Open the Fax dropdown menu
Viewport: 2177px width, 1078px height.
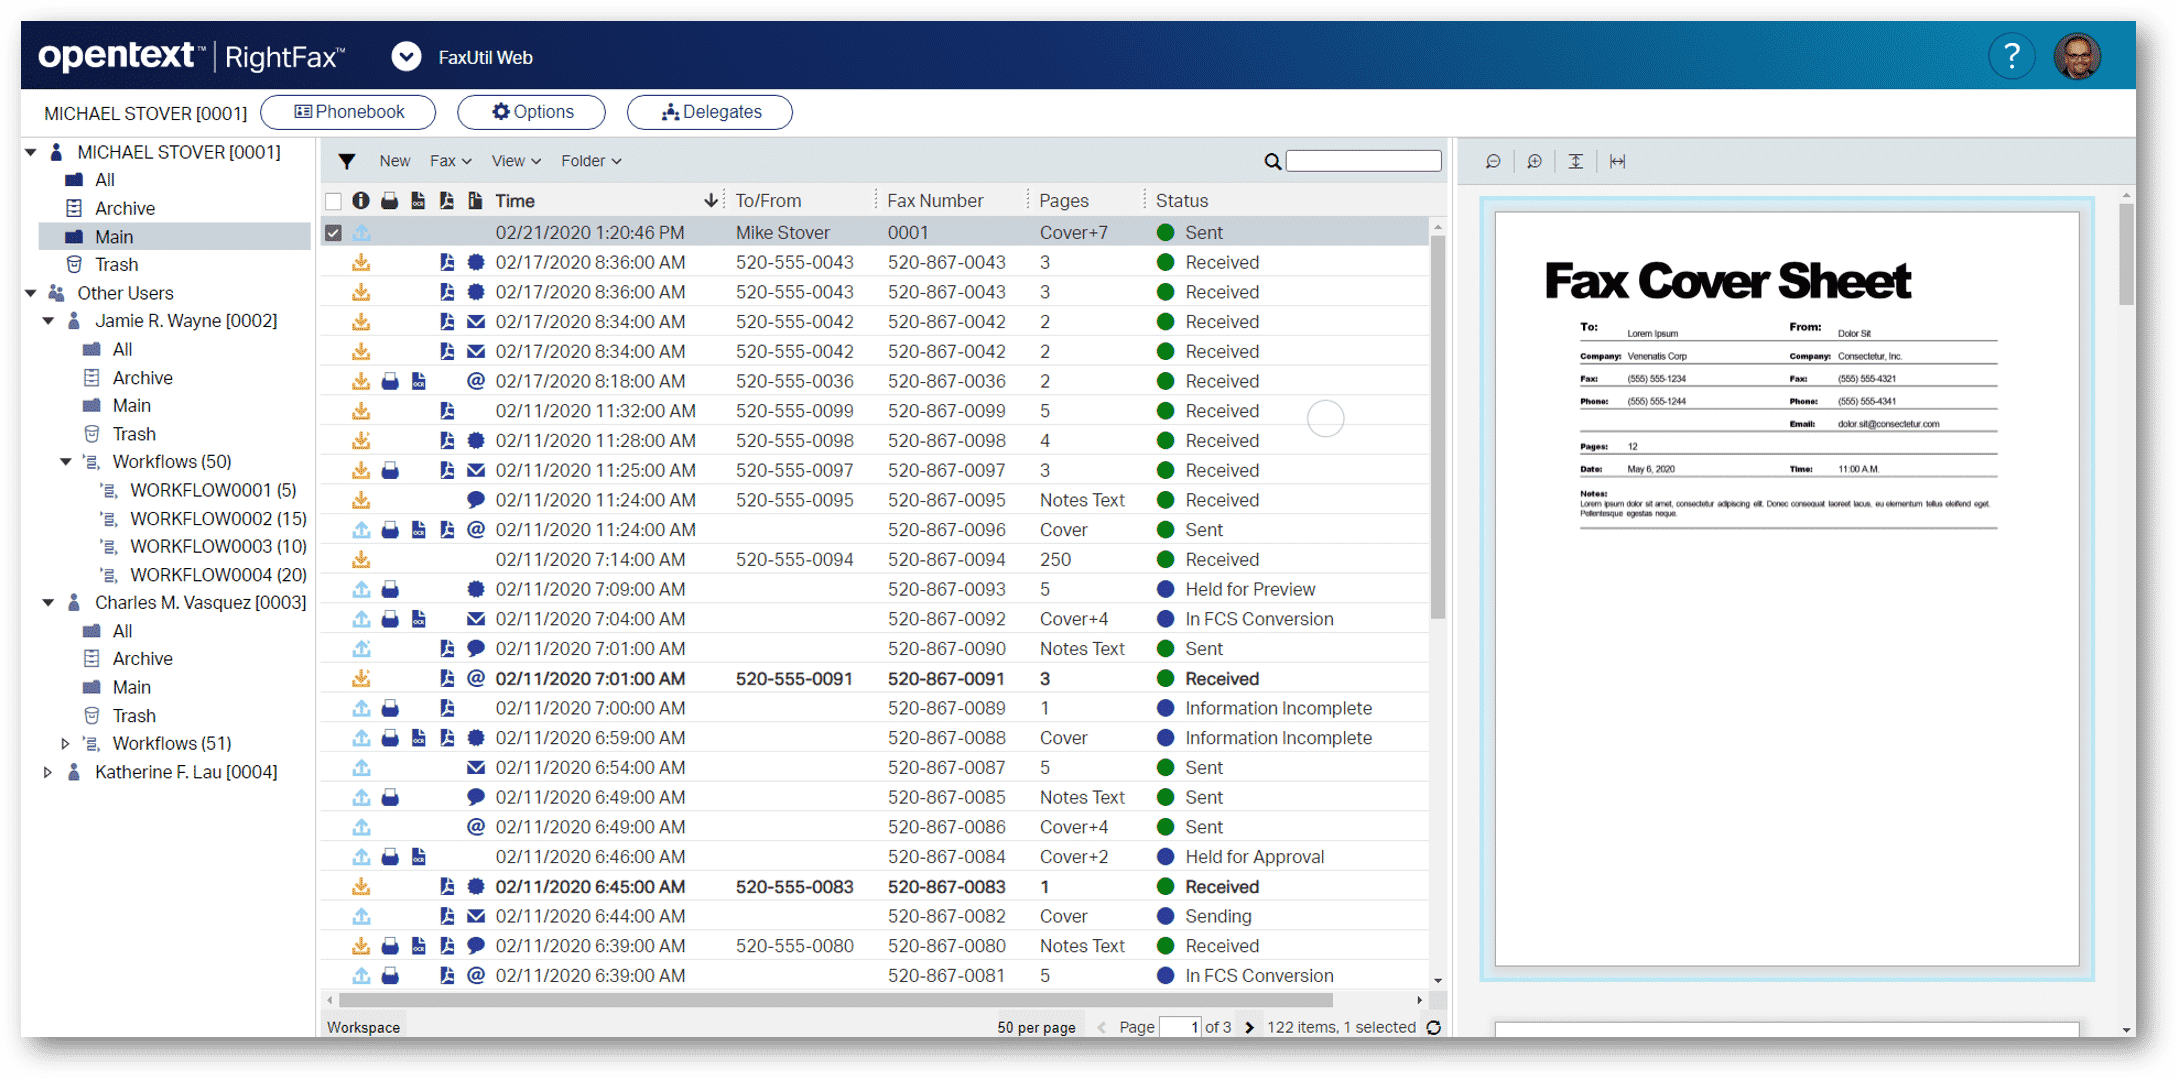point(449,160)
